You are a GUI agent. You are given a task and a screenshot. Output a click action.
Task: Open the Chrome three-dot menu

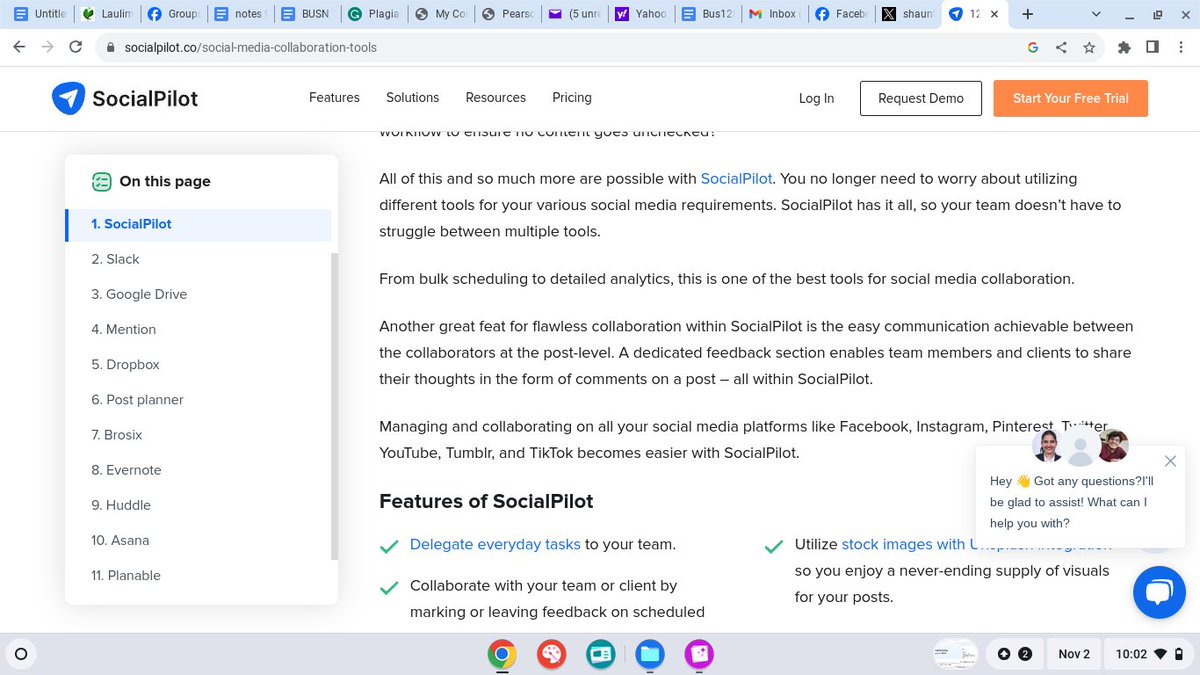click(1180, 47)
